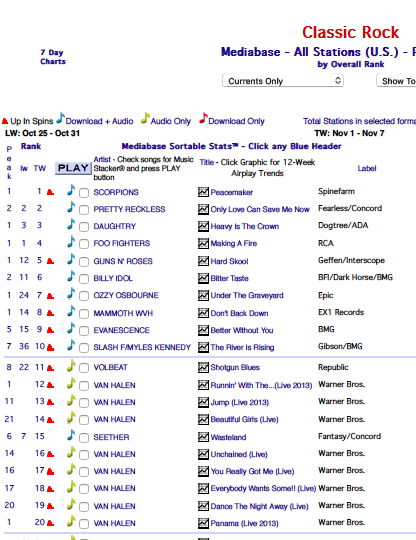Open the Peacemaker title link
Image resolution: width=416 pixels, height=540 pixels.
point(232,192)
